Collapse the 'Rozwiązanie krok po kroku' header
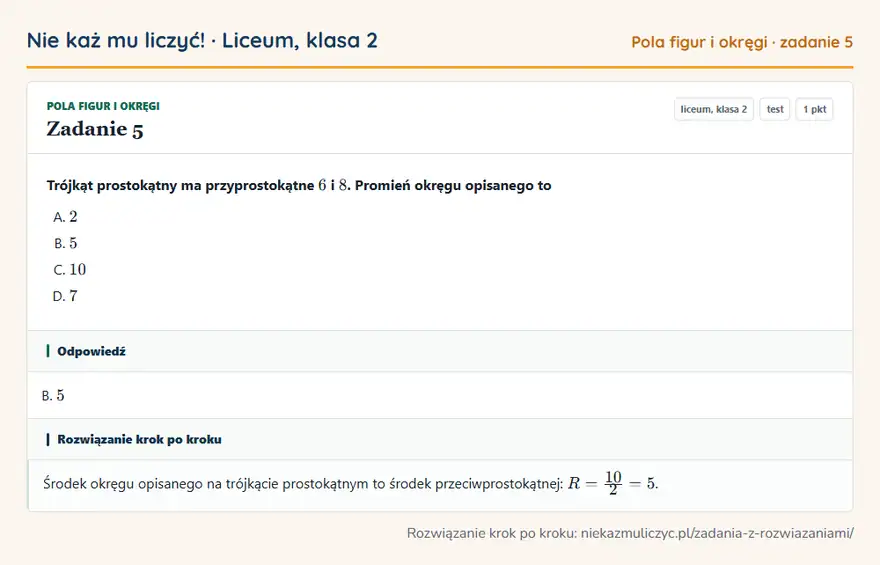 pyautogui.click(x=440, y=439)
